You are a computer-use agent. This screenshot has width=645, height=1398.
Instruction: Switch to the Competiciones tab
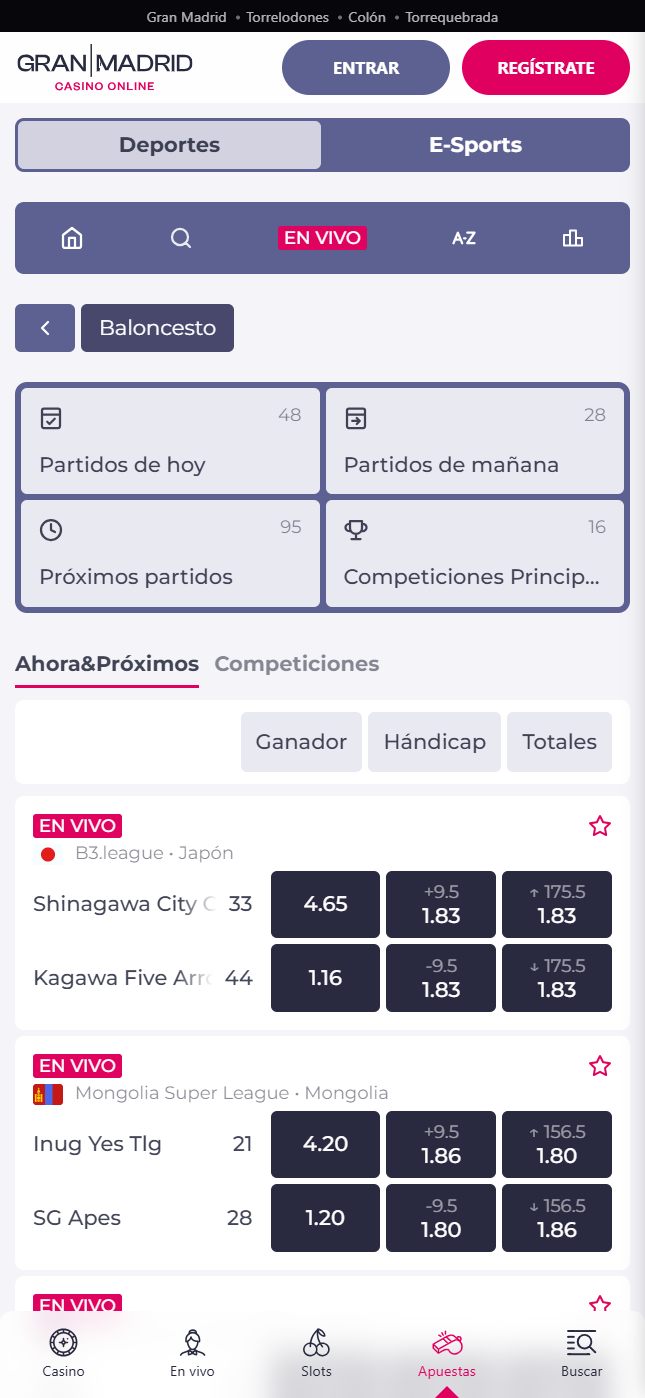coord(297,664)
